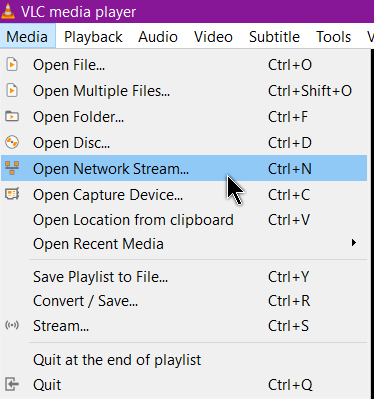The height and width of the screenshot is (399, 374).
Task: Click the VLC cone icon in title bar
Action: pyautogui.click(x=8, y=11)
